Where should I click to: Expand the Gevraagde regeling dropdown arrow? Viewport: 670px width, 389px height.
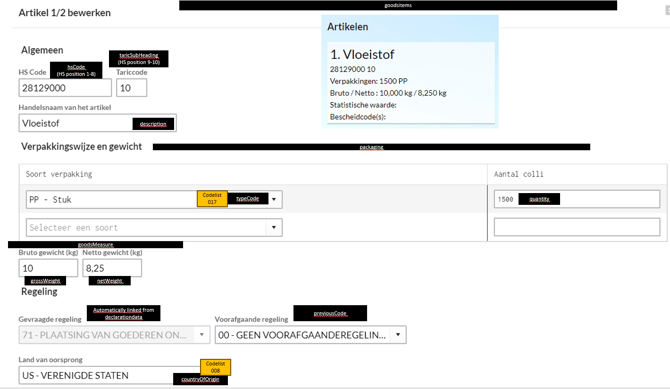tap(202, 335)
